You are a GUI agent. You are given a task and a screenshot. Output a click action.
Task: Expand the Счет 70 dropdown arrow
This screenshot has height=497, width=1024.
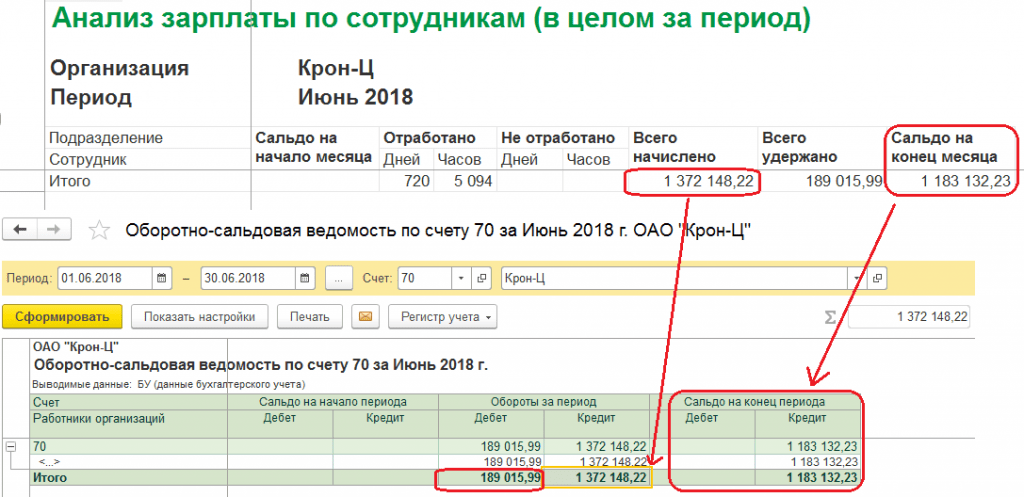[461, 278]
